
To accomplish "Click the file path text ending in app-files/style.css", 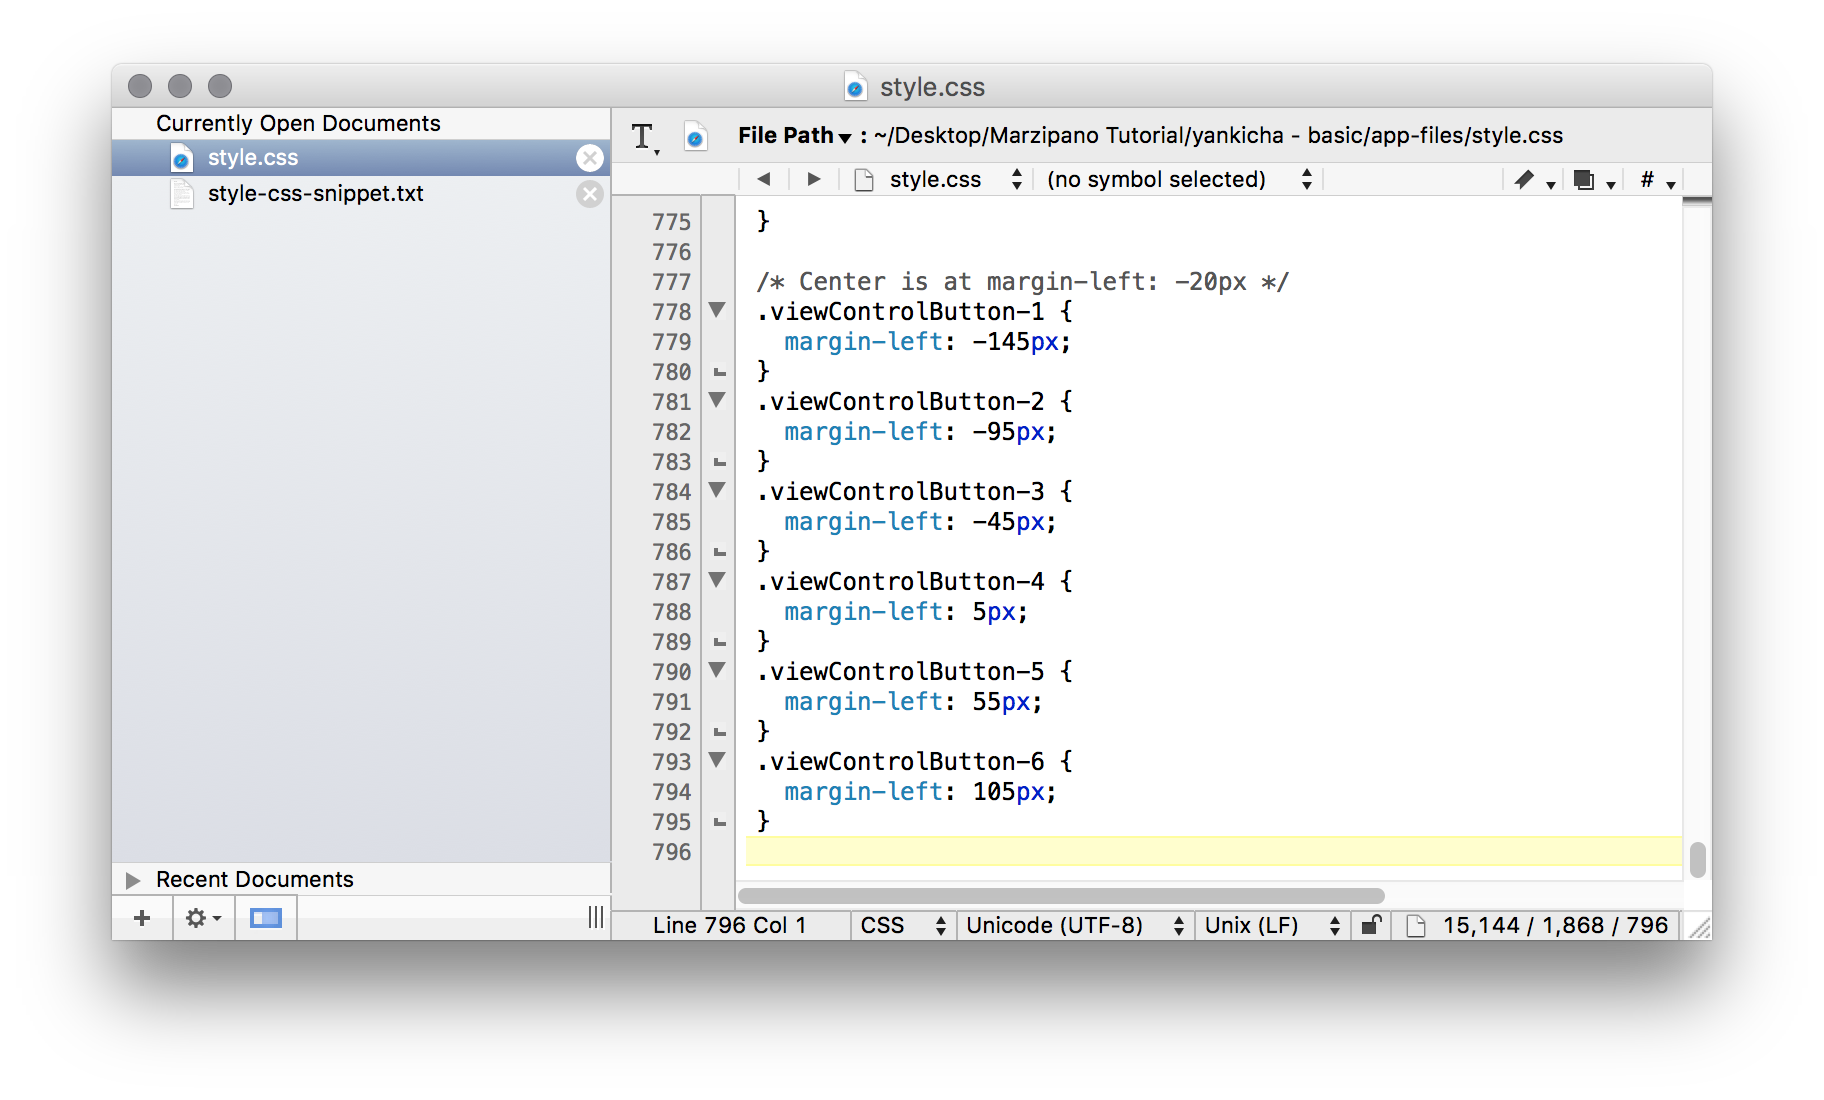I will tap(1218, 136).
